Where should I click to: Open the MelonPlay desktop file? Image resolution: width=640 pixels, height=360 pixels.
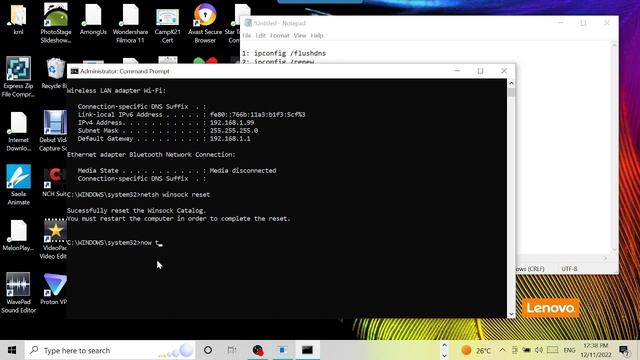pos(18,235)
